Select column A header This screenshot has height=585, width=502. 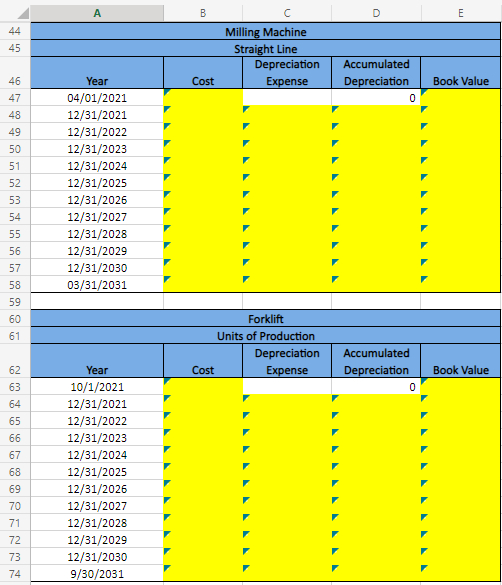click(97, 13)
